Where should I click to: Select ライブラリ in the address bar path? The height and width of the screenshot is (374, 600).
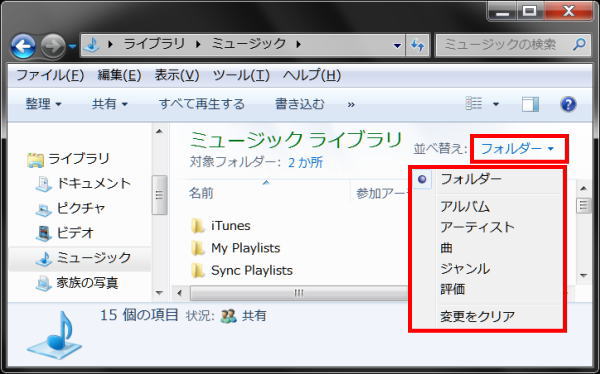pyautogui.click(x=154, y=44)
